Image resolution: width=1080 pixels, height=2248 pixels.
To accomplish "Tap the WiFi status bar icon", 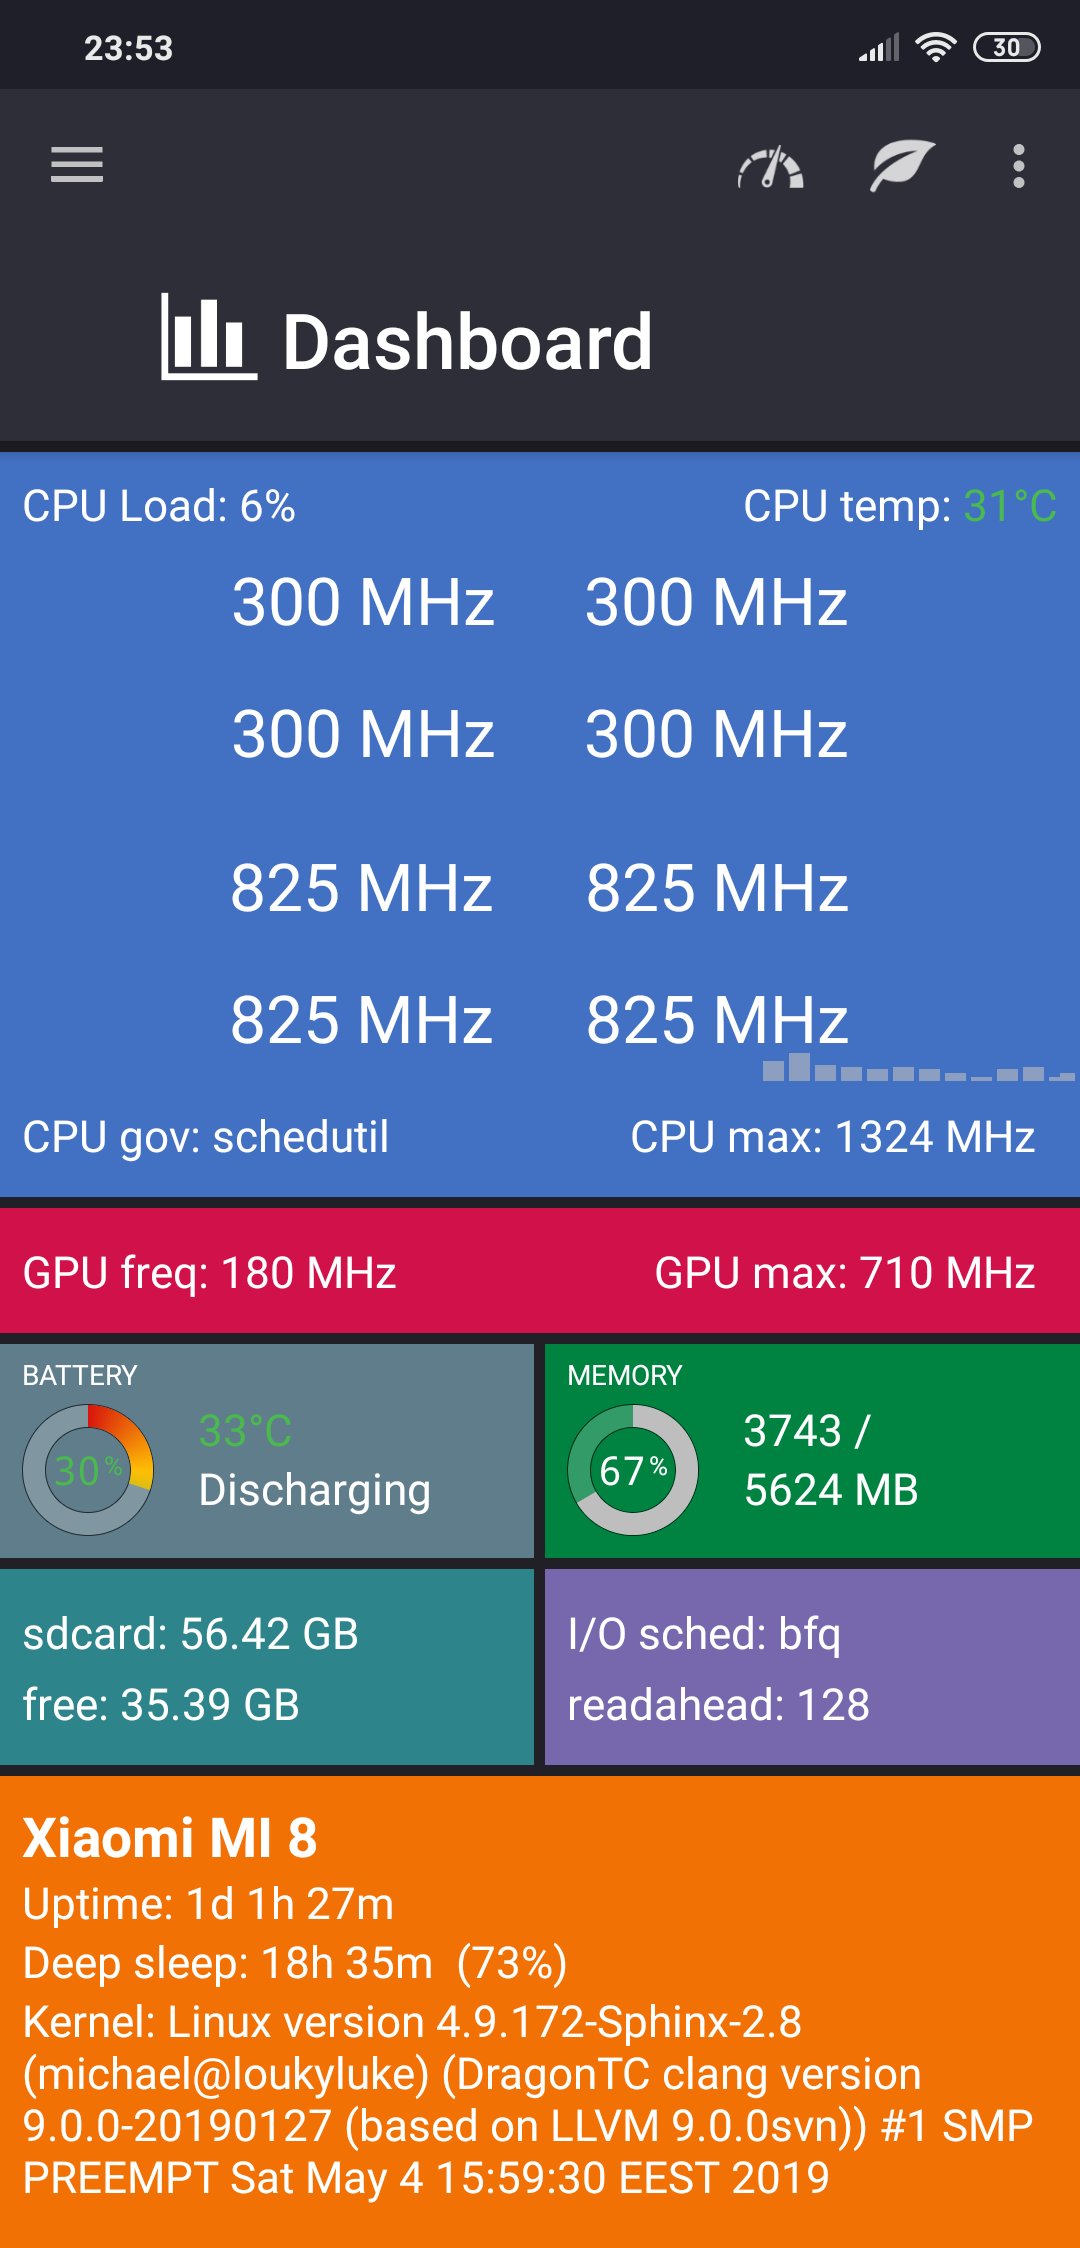I will click(936, 47).
